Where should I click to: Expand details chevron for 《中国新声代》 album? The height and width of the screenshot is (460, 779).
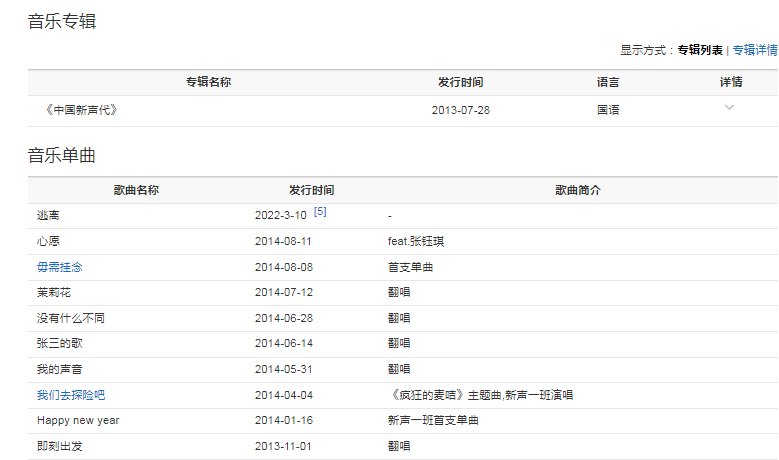click(x=729, y=108)
